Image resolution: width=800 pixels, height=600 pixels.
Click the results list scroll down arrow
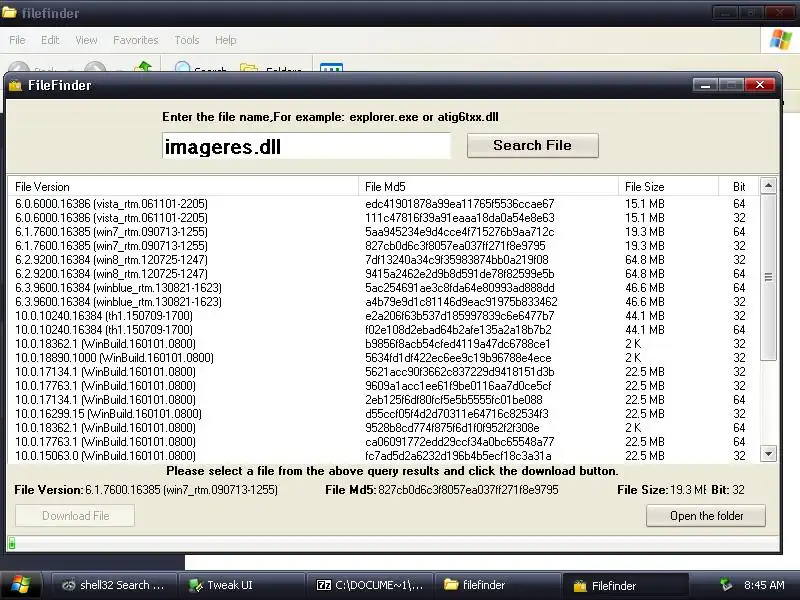click(x=768, y=453)
